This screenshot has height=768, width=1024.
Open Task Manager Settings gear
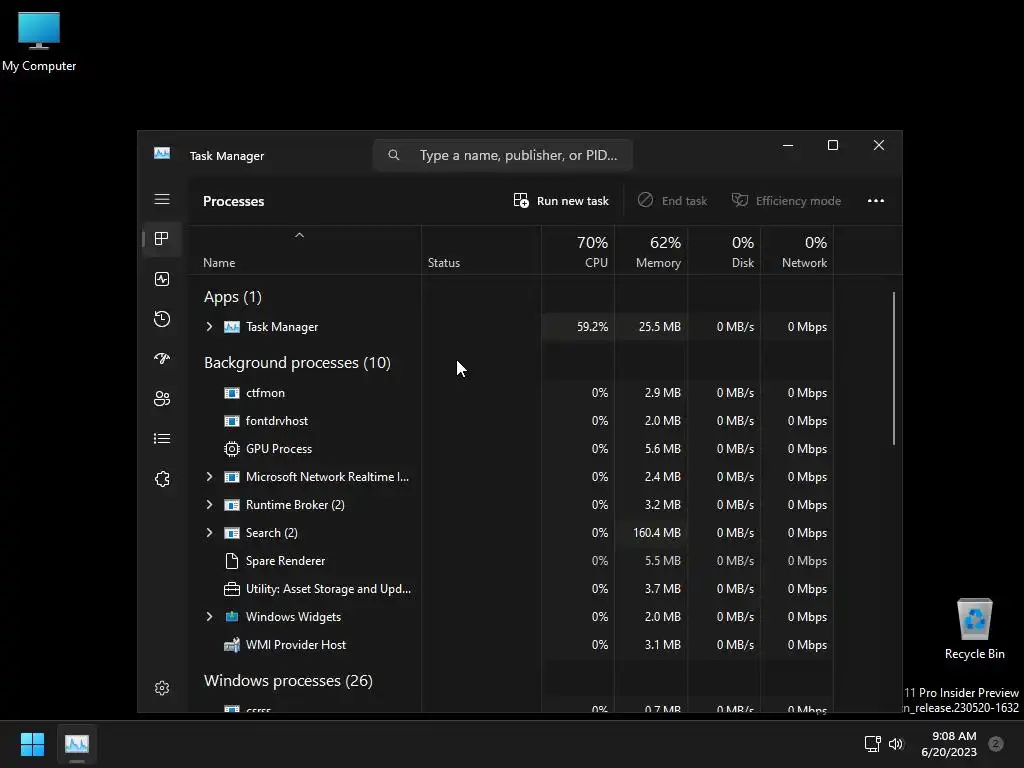pos(162,688)
